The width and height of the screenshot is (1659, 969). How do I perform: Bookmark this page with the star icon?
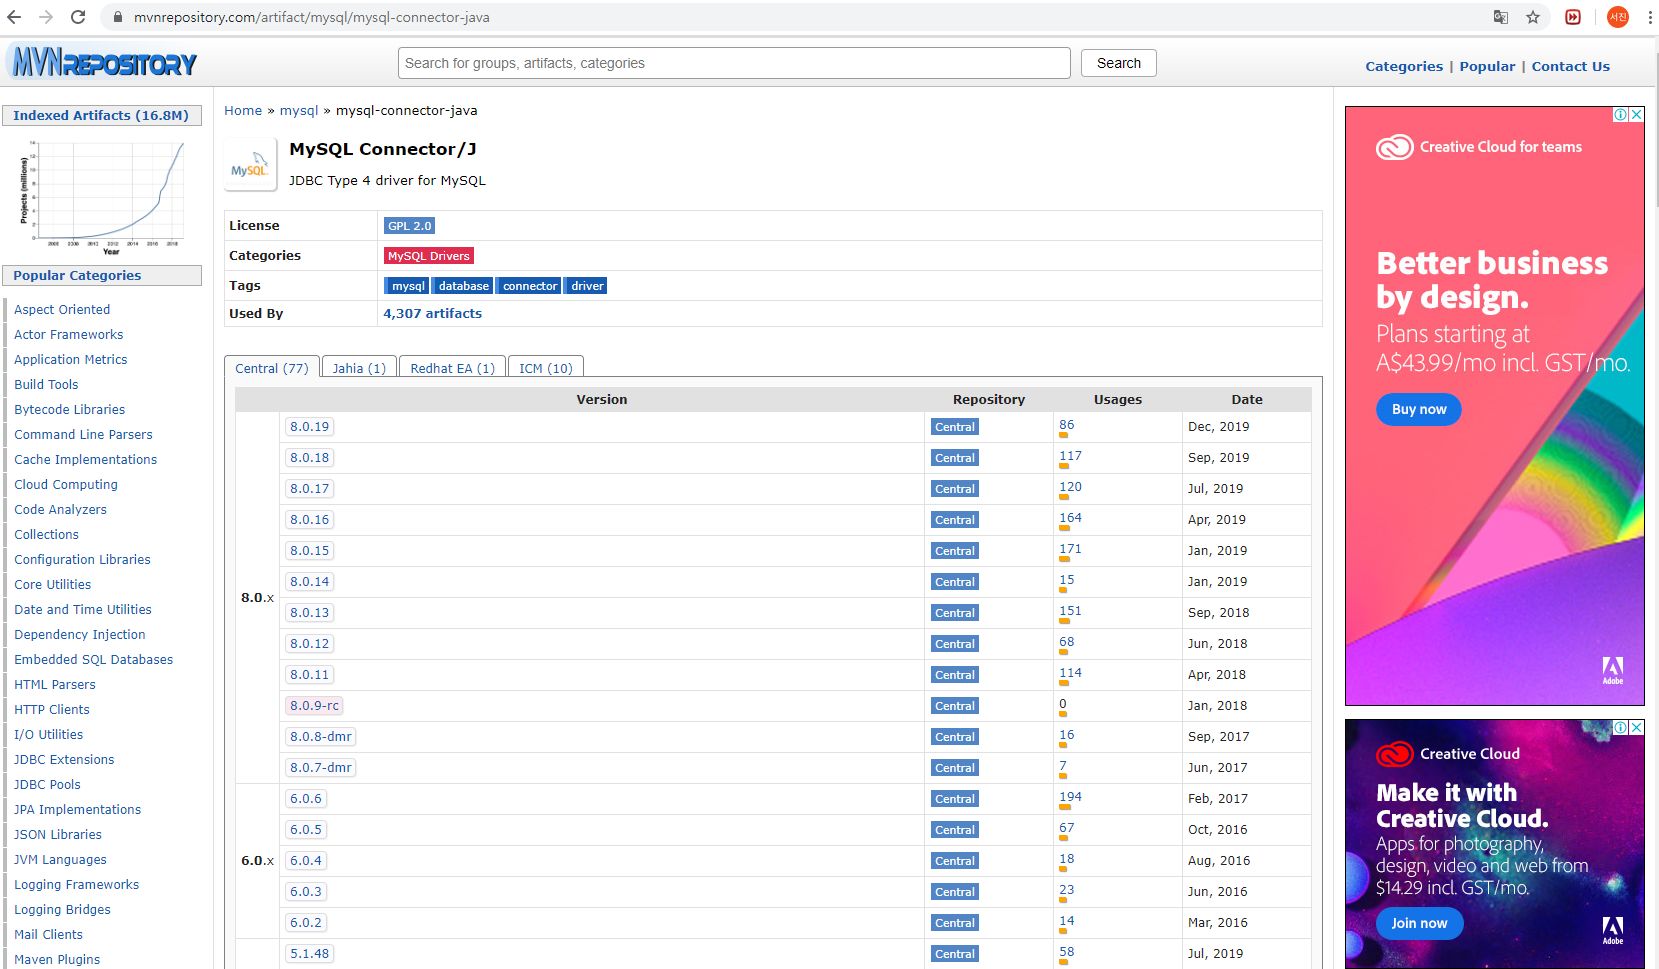click(x=1533, y=17)
